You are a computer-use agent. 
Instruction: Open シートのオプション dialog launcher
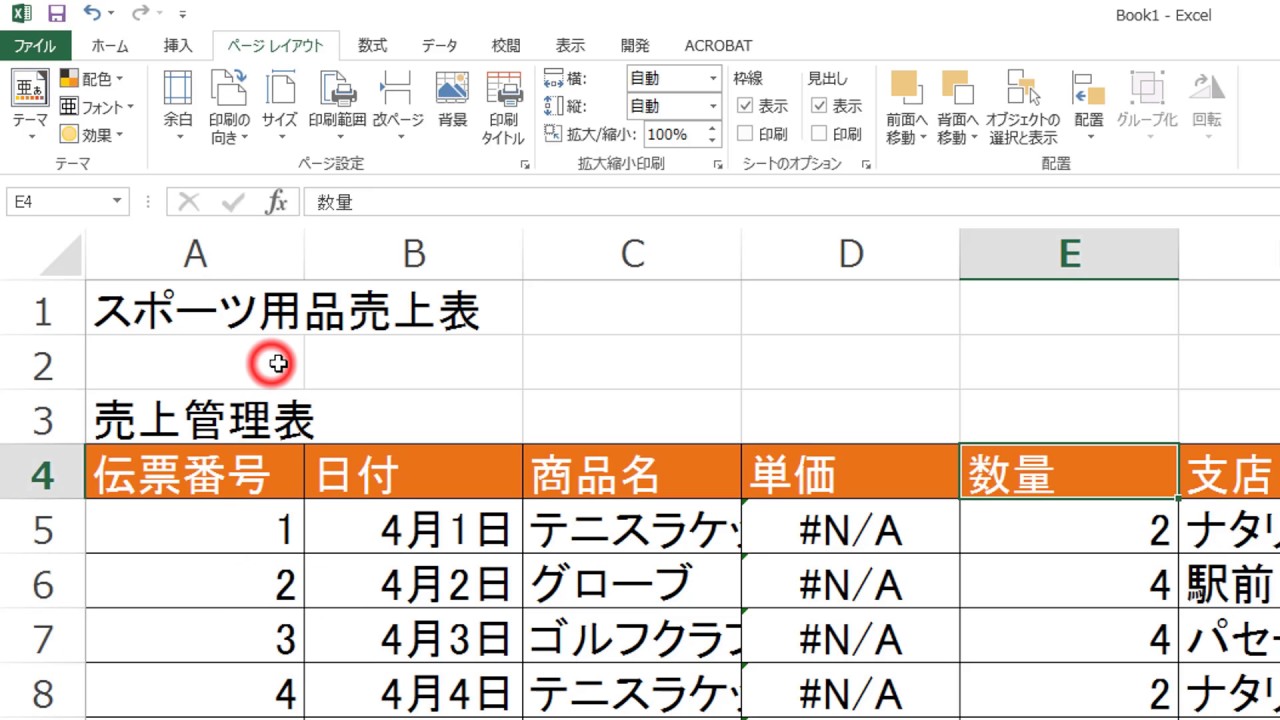[866, 165]
